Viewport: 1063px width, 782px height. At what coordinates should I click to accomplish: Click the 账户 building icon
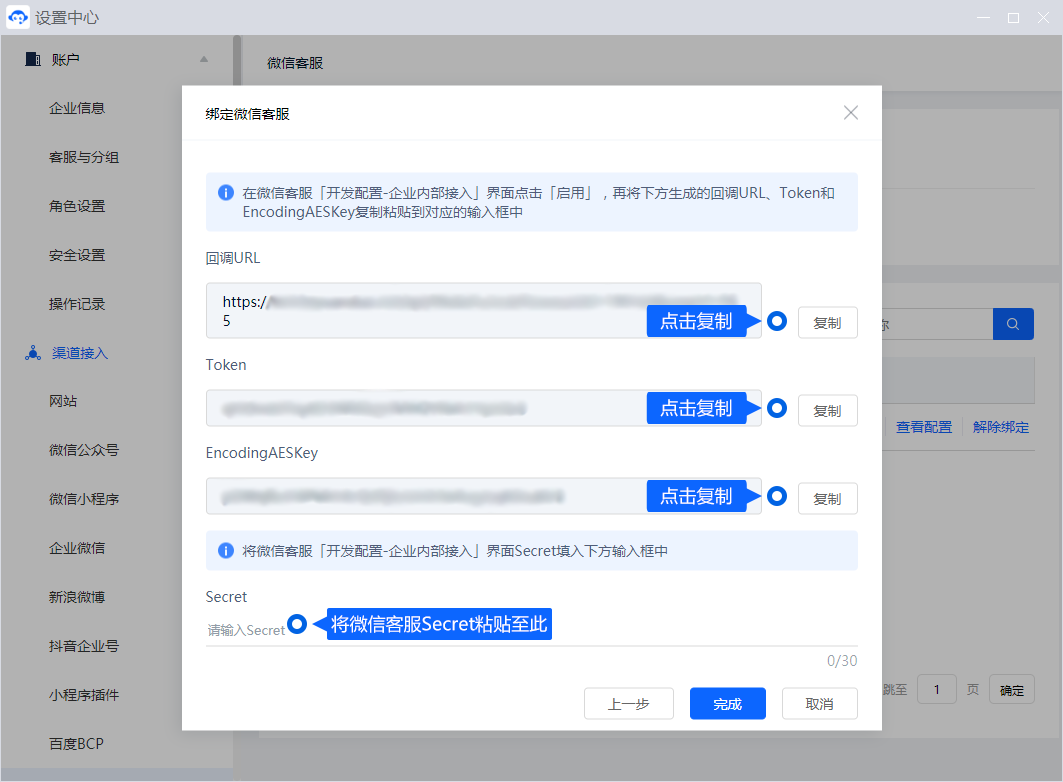[x=33, y=59]
